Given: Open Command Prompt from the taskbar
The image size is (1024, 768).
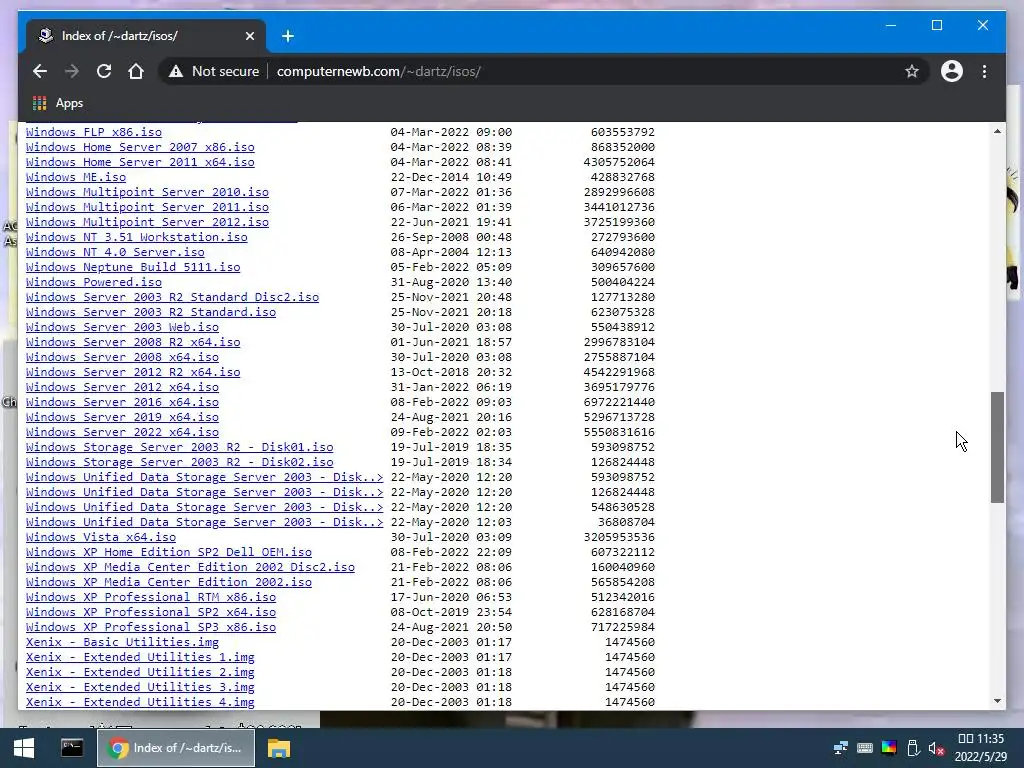Looking at the screenshot, I should 72,748.
